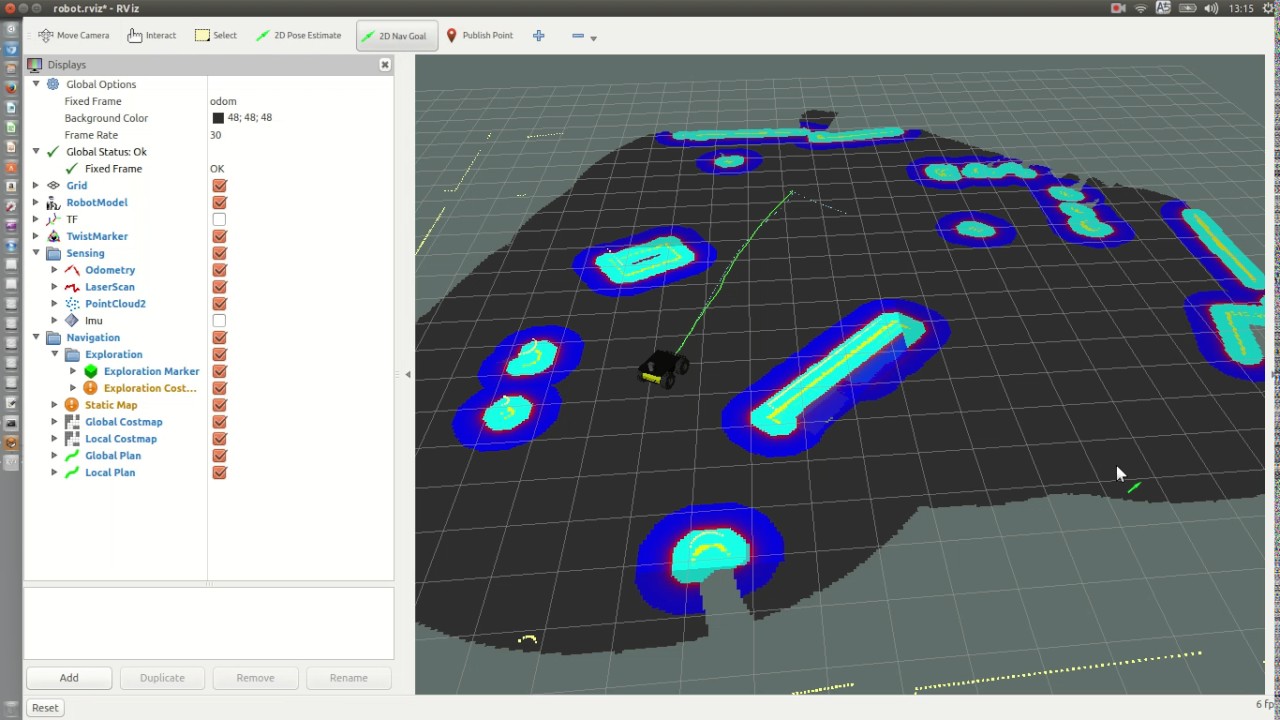Click the Reset button

(x=45, y=708)
